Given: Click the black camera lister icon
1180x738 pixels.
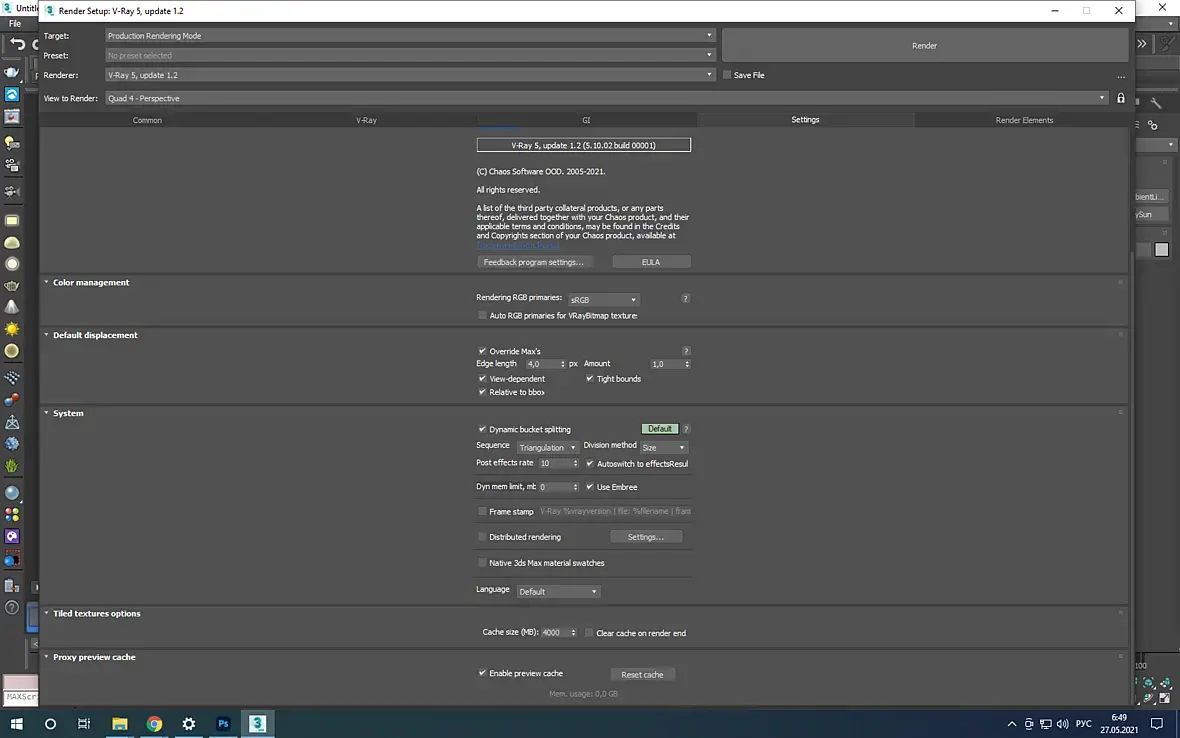Looking at the screenshot, I should pyautogui.click(x=12, y=166).
